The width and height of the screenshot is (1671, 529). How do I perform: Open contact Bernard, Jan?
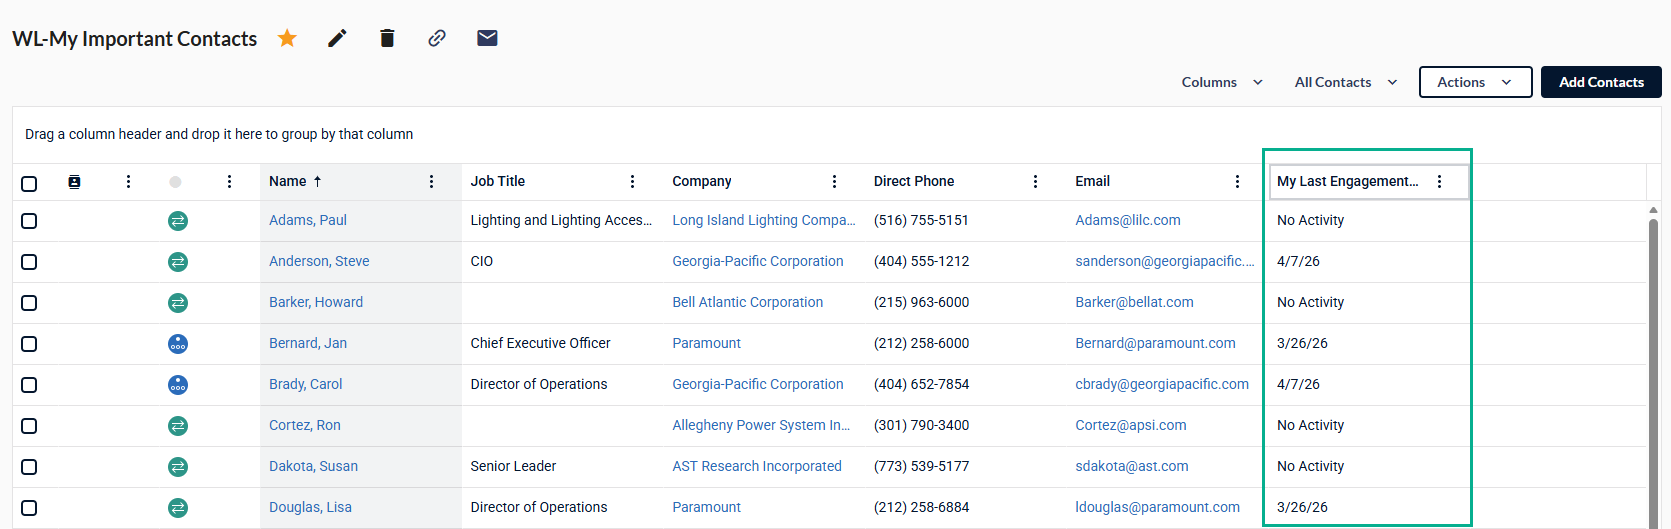click(308, 343)
